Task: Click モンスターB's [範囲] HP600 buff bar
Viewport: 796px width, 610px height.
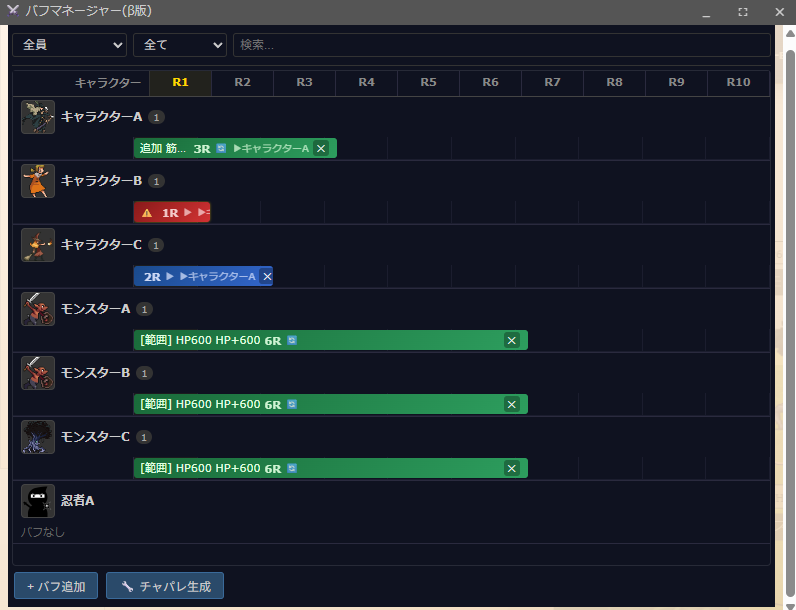Action: 330,404
